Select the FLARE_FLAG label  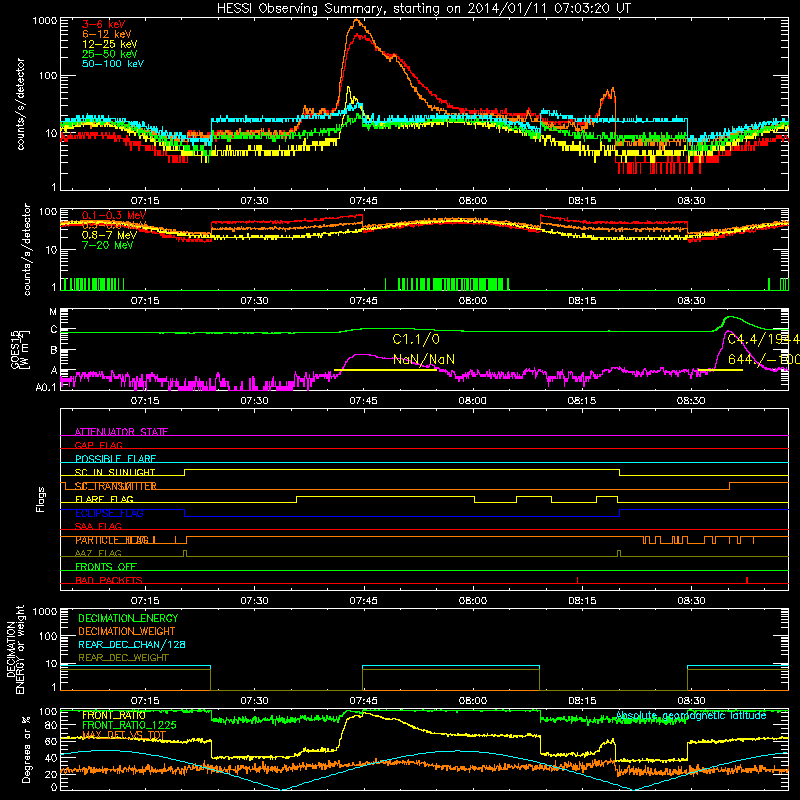[104, 499]
